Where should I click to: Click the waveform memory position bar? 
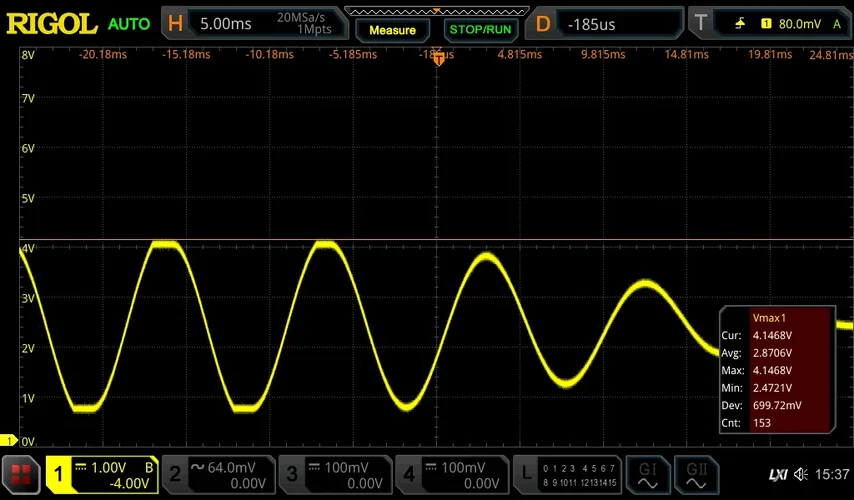click(437, 11)
